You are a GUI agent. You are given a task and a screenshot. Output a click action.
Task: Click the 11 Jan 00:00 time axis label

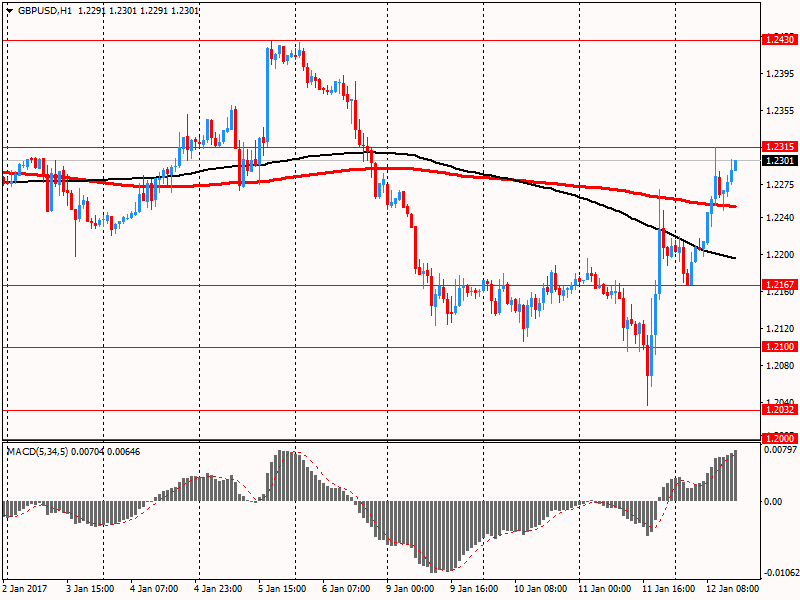605,589
